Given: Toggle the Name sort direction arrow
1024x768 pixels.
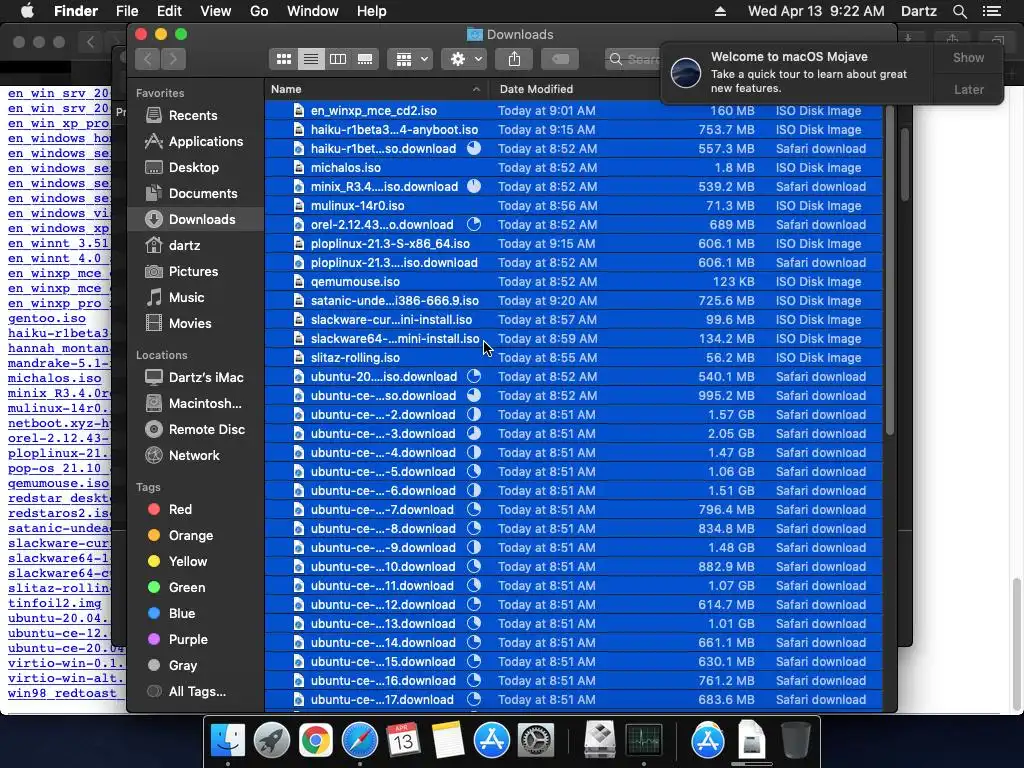Looking at the screenshot, I should (x=476, y=89).
